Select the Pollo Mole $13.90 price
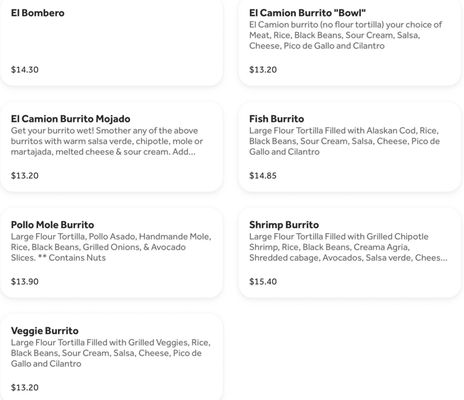464x400 pixels. click(25, 282)
